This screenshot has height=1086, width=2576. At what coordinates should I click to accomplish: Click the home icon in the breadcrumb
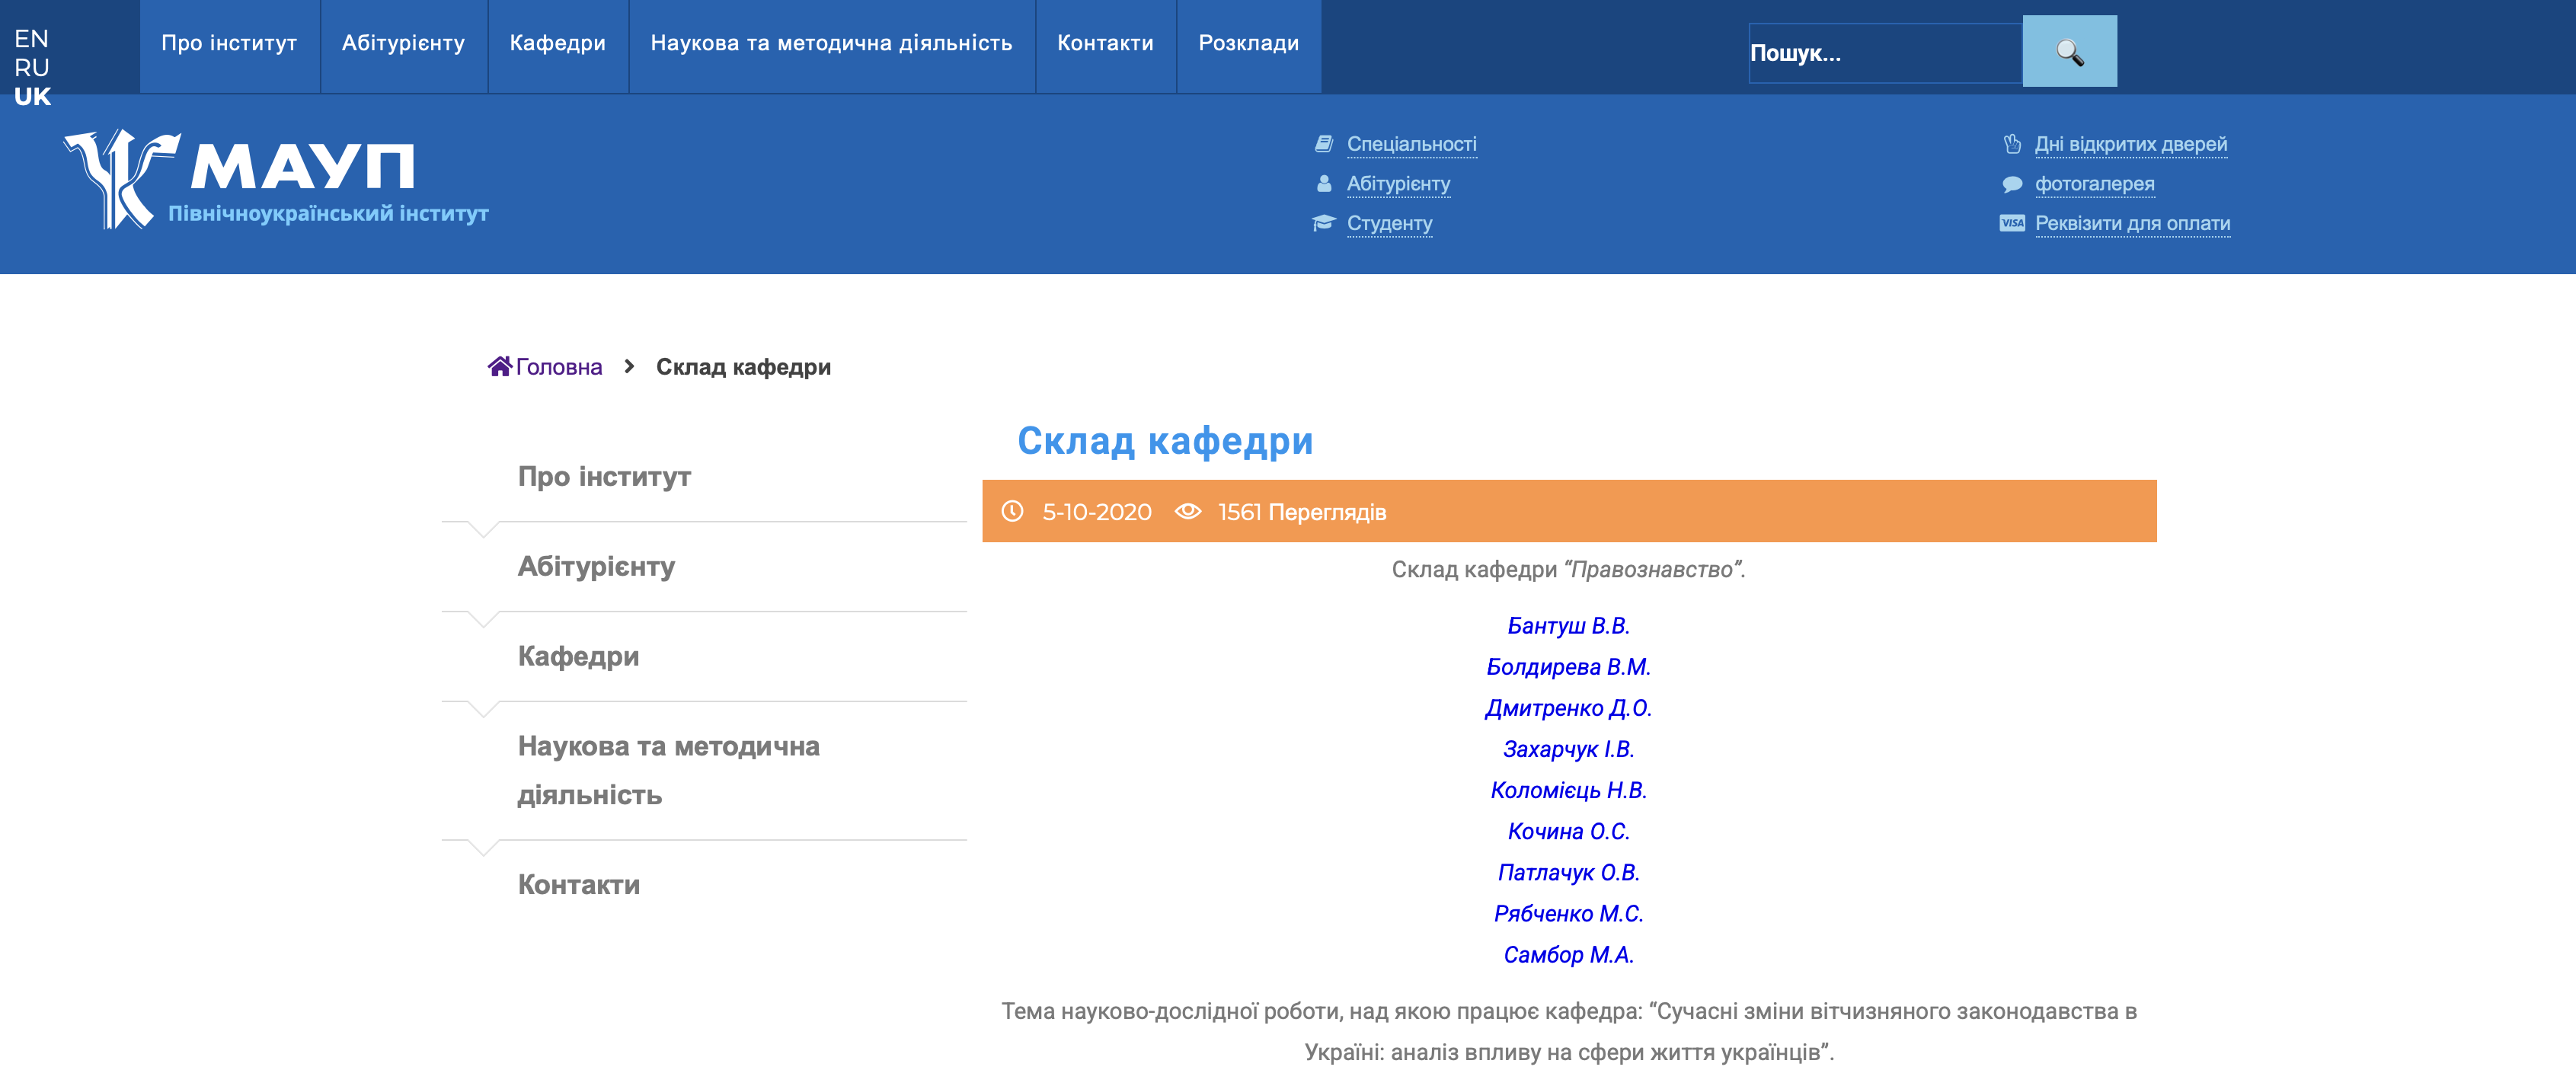pyautogui.click(x=500, y=365)
